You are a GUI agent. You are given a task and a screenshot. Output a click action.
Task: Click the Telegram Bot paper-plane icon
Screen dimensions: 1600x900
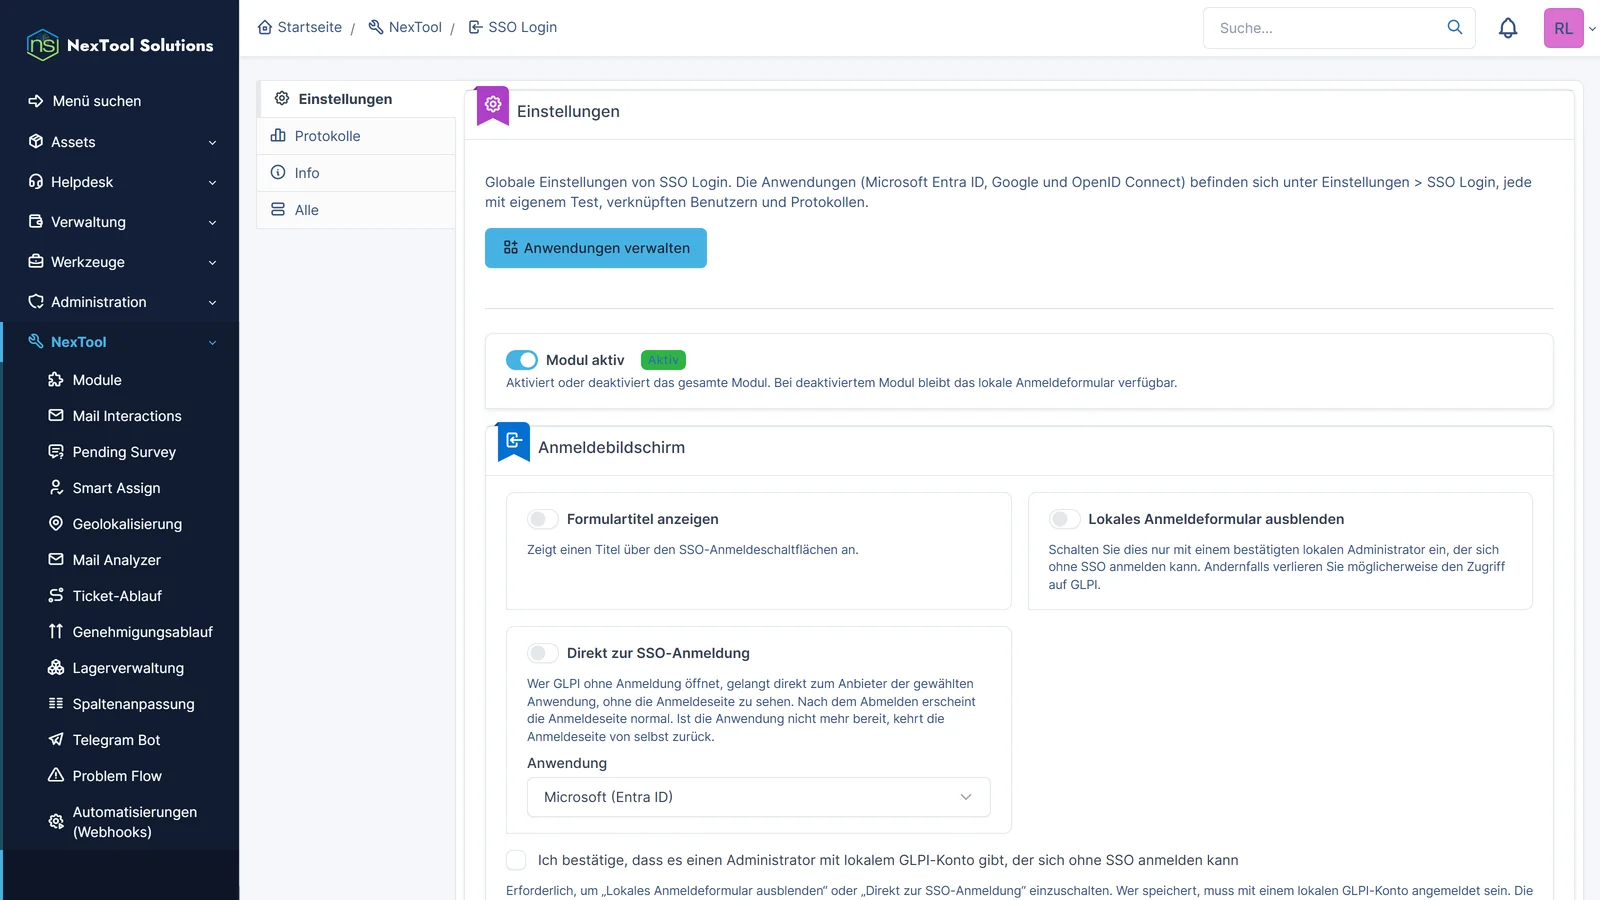pos(56,739)
